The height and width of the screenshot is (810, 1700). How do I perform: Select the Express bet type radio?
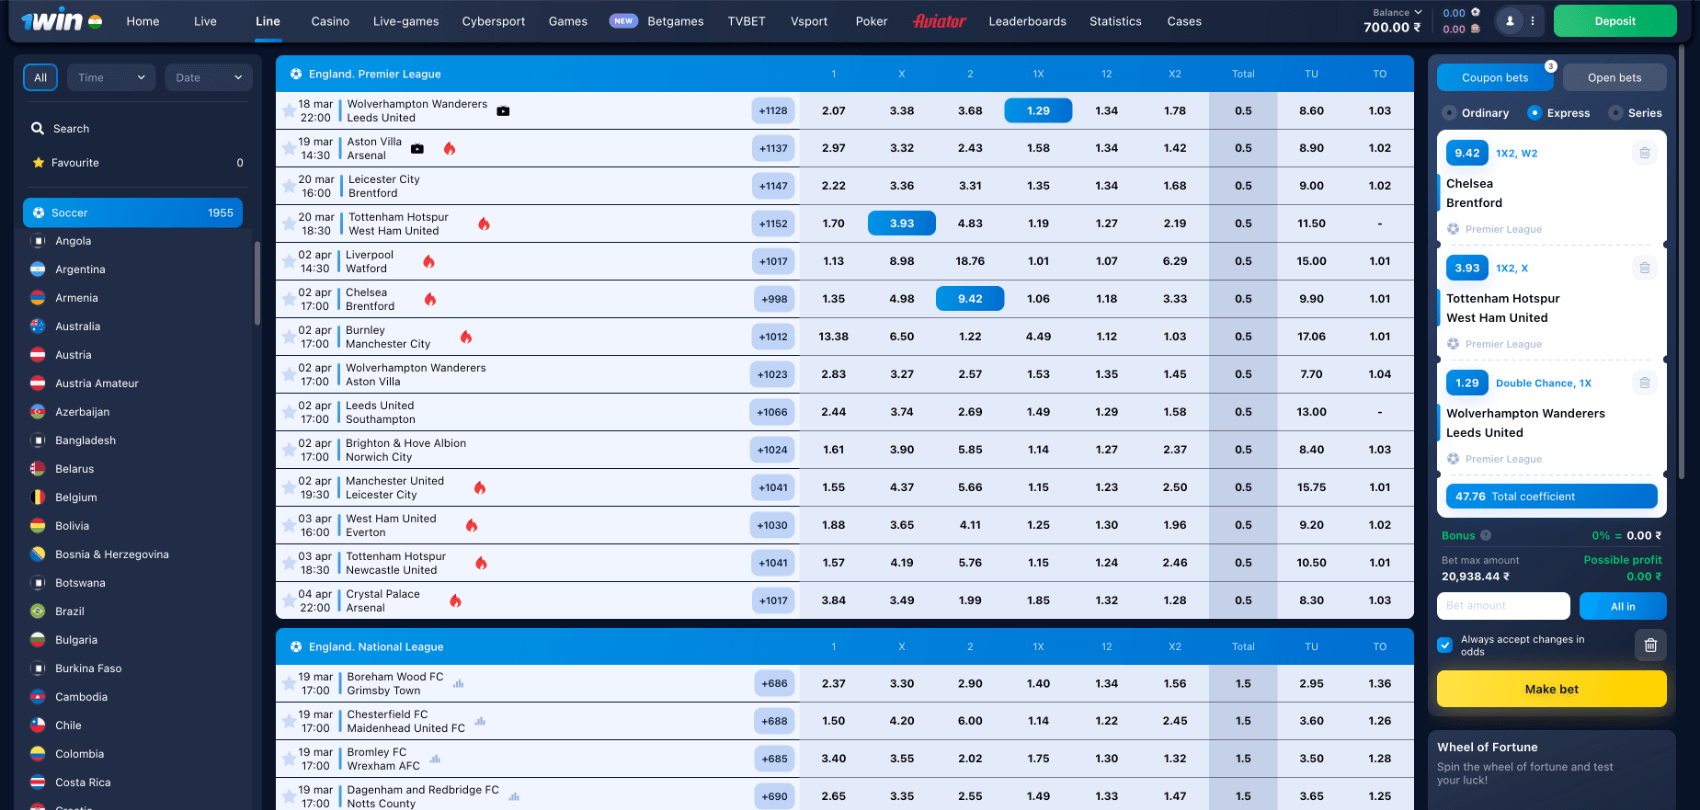coord(1535,113)
